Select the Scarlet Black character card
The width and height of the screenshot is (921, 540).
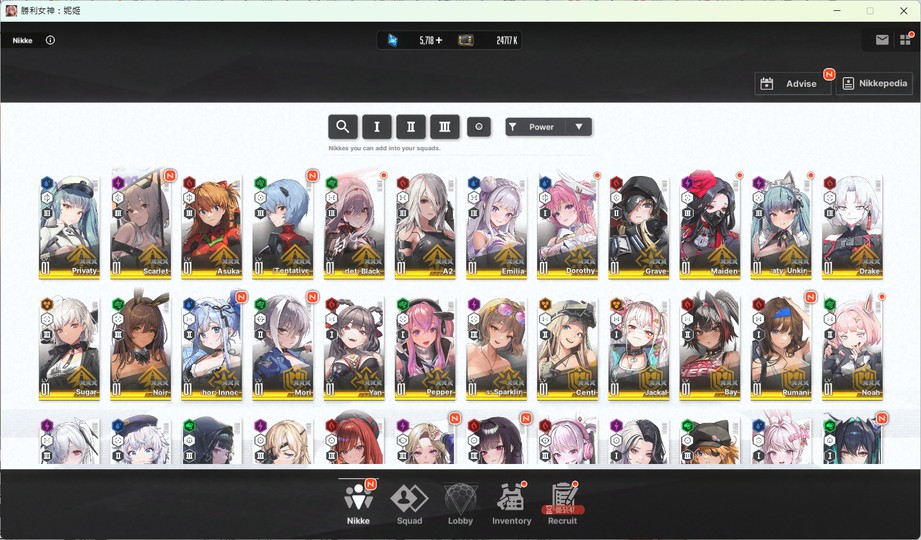pos(354,227)
